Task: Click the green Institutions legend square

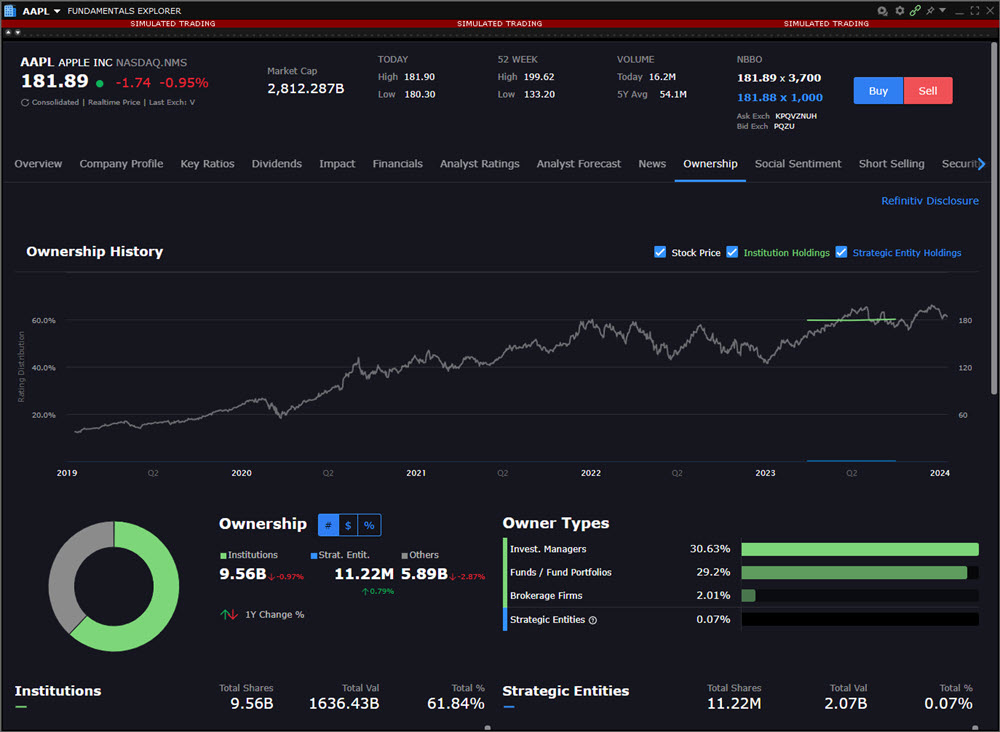Action: tap(223, 556)
